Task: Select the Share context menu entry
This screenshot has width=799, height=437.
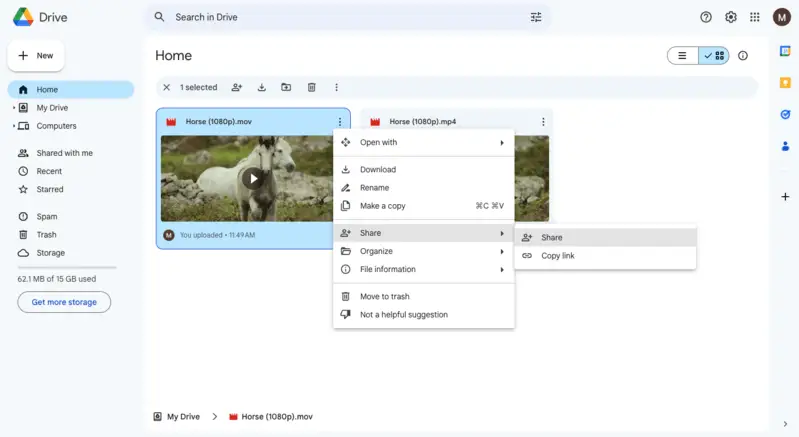Action: click(423, 233)
